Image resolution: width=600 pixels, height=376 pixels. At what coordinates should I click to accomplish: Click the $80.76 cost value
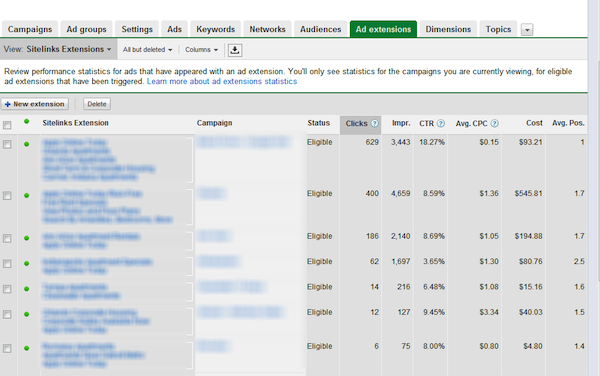(x=531, y=262)
